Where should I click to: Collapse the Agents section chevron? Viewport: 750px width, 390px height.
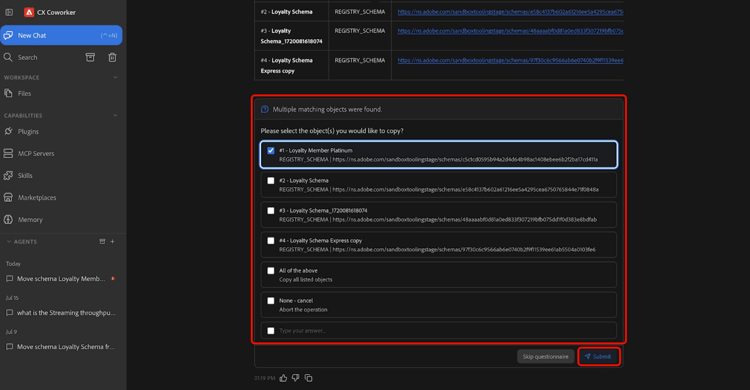click(9, 242)
